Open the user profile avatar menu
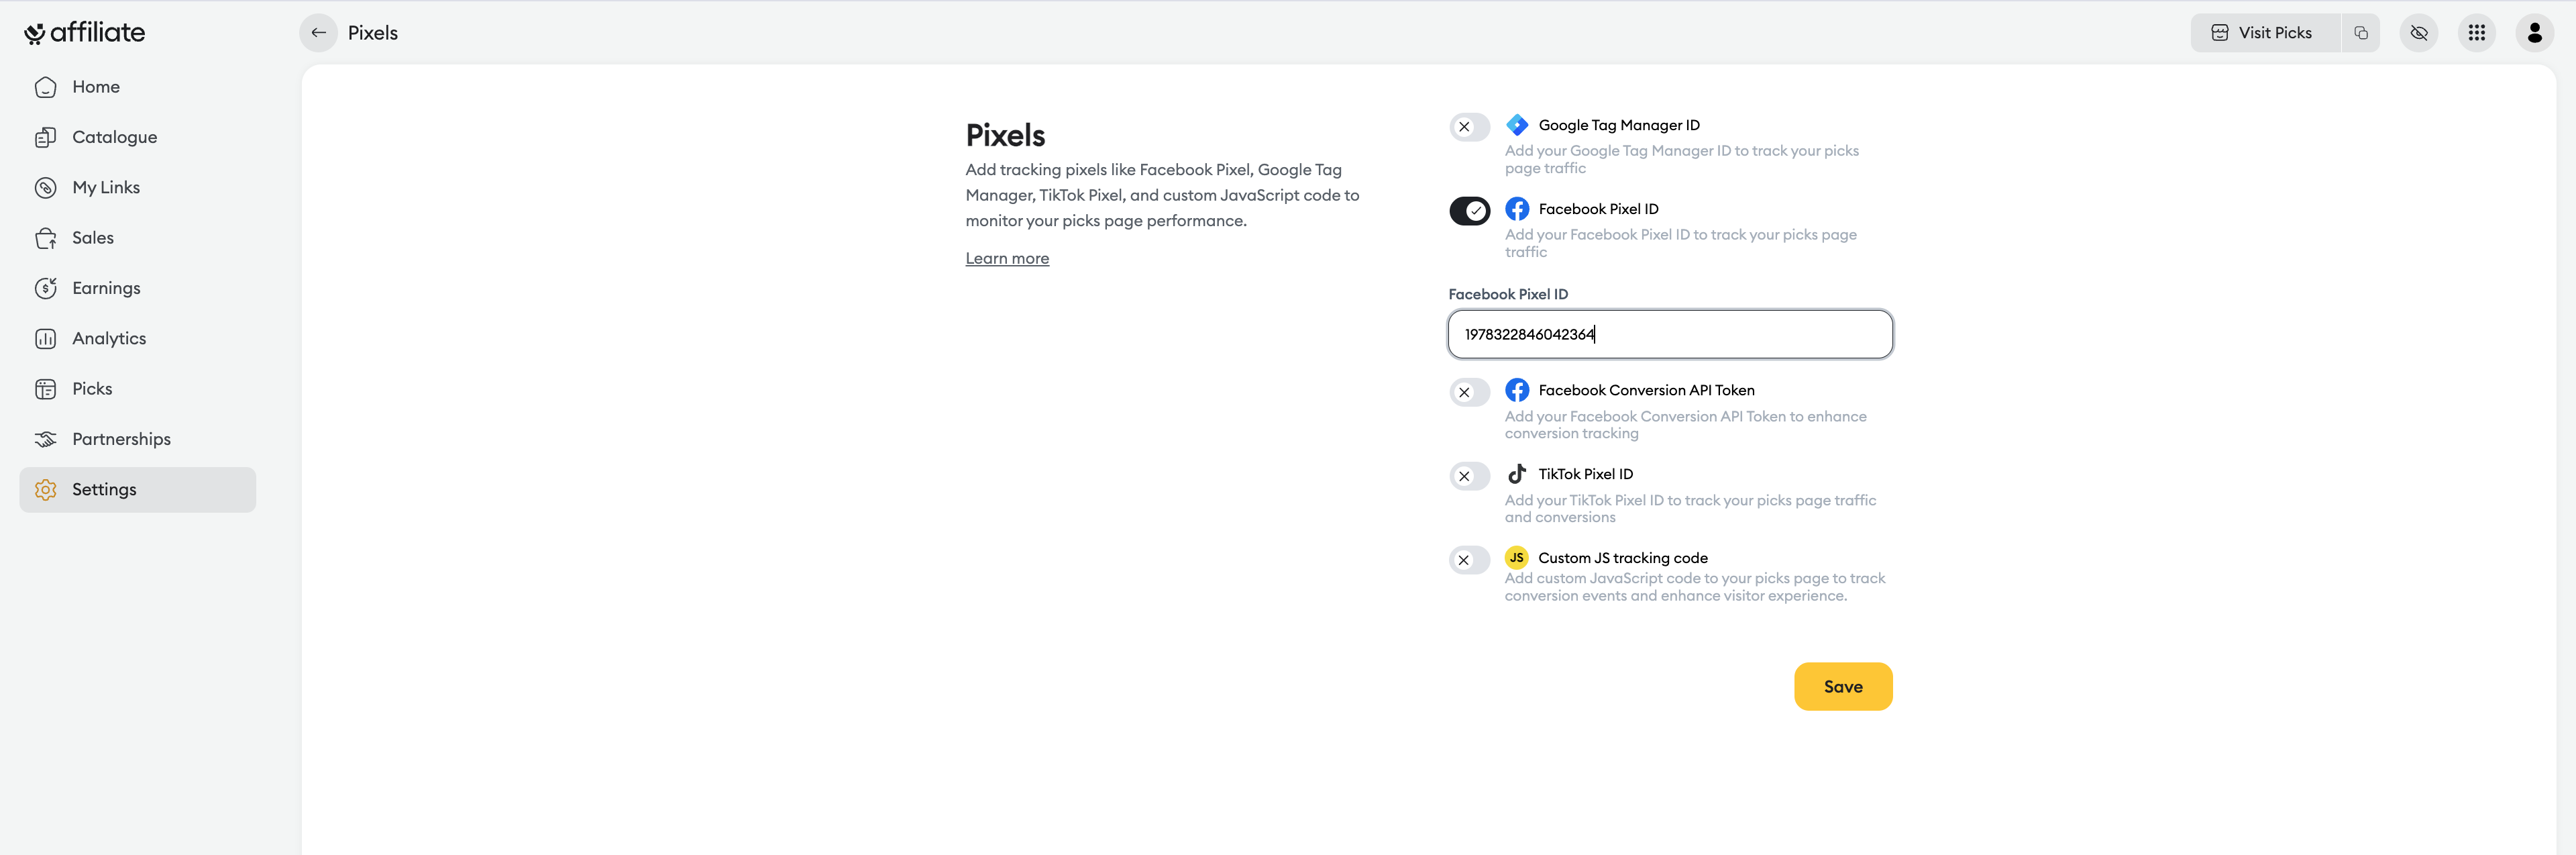Screen dimensions: 2576x855 2534,33
